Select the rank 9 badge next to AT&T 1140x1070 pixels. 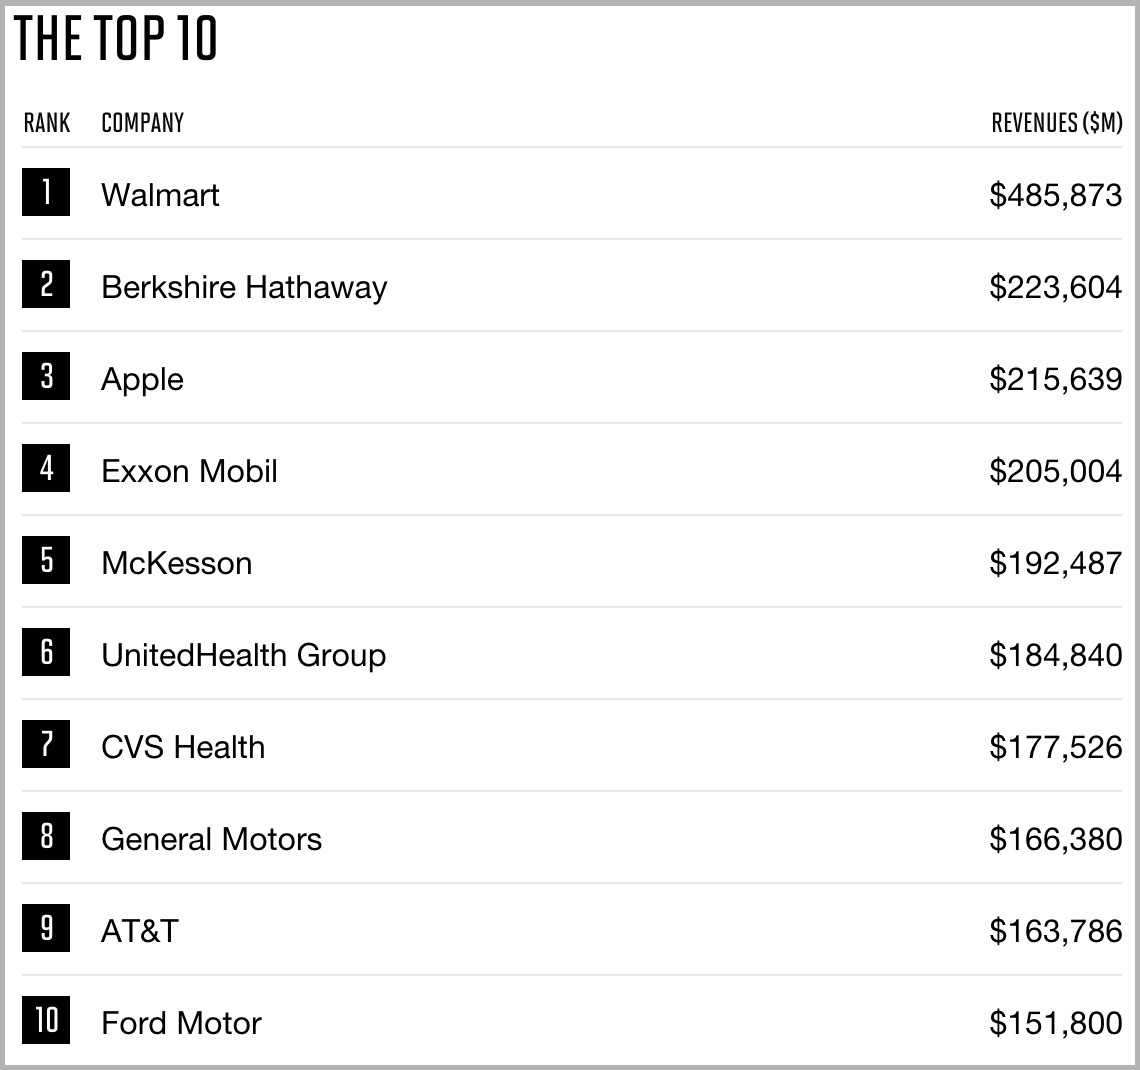tap(46, 928)
